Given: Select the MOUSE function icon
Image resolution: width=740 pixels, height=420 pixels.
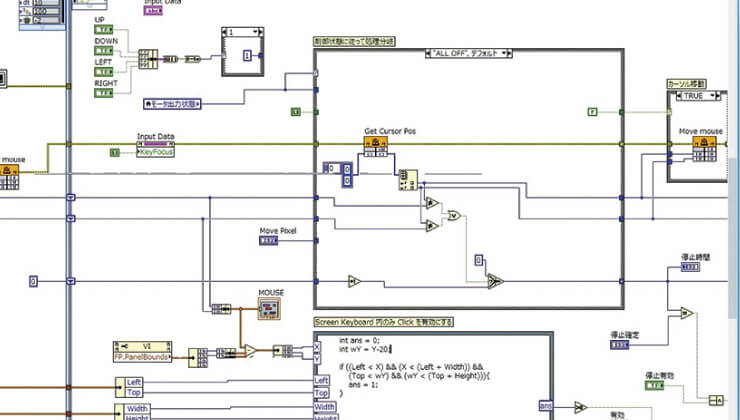Looking at the screenshot, I should coord(269,309).
